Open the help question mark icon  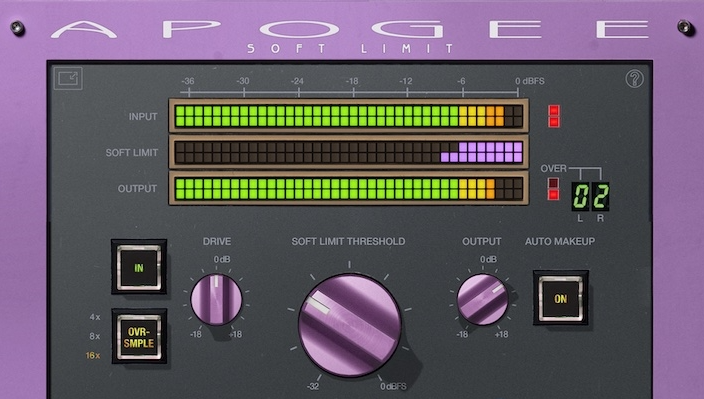coord(634,79)
